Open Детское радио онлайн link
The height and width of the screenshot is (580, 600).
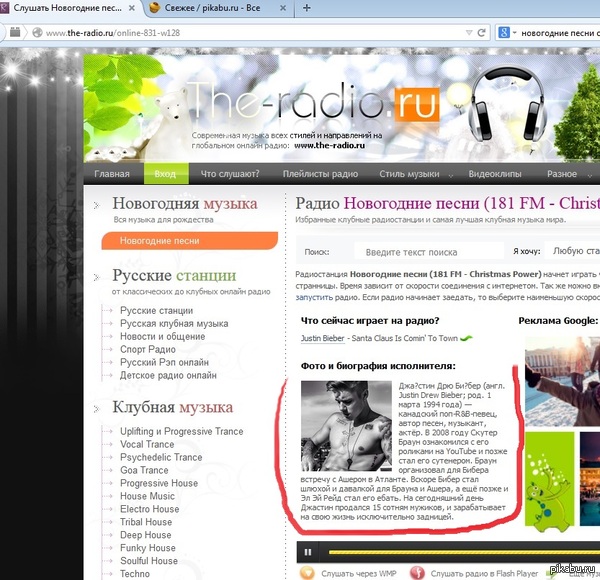[168, 375]
